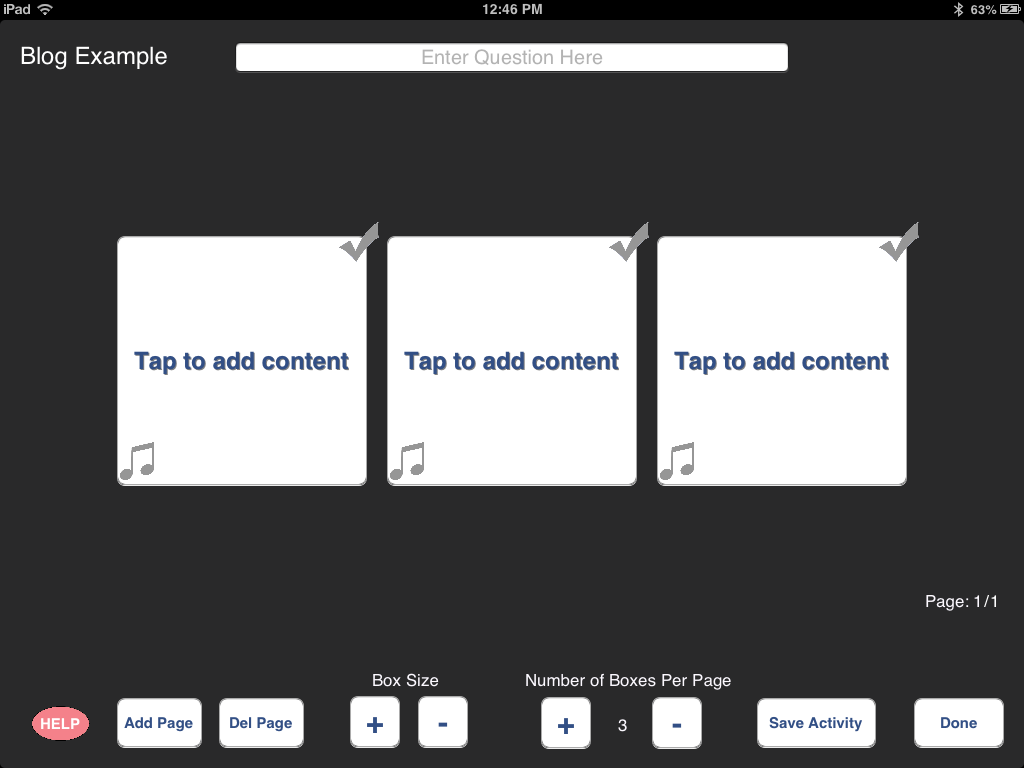Click the Del Page button
The height and width of the screenshot is (768, 1024).
[261, 723]
